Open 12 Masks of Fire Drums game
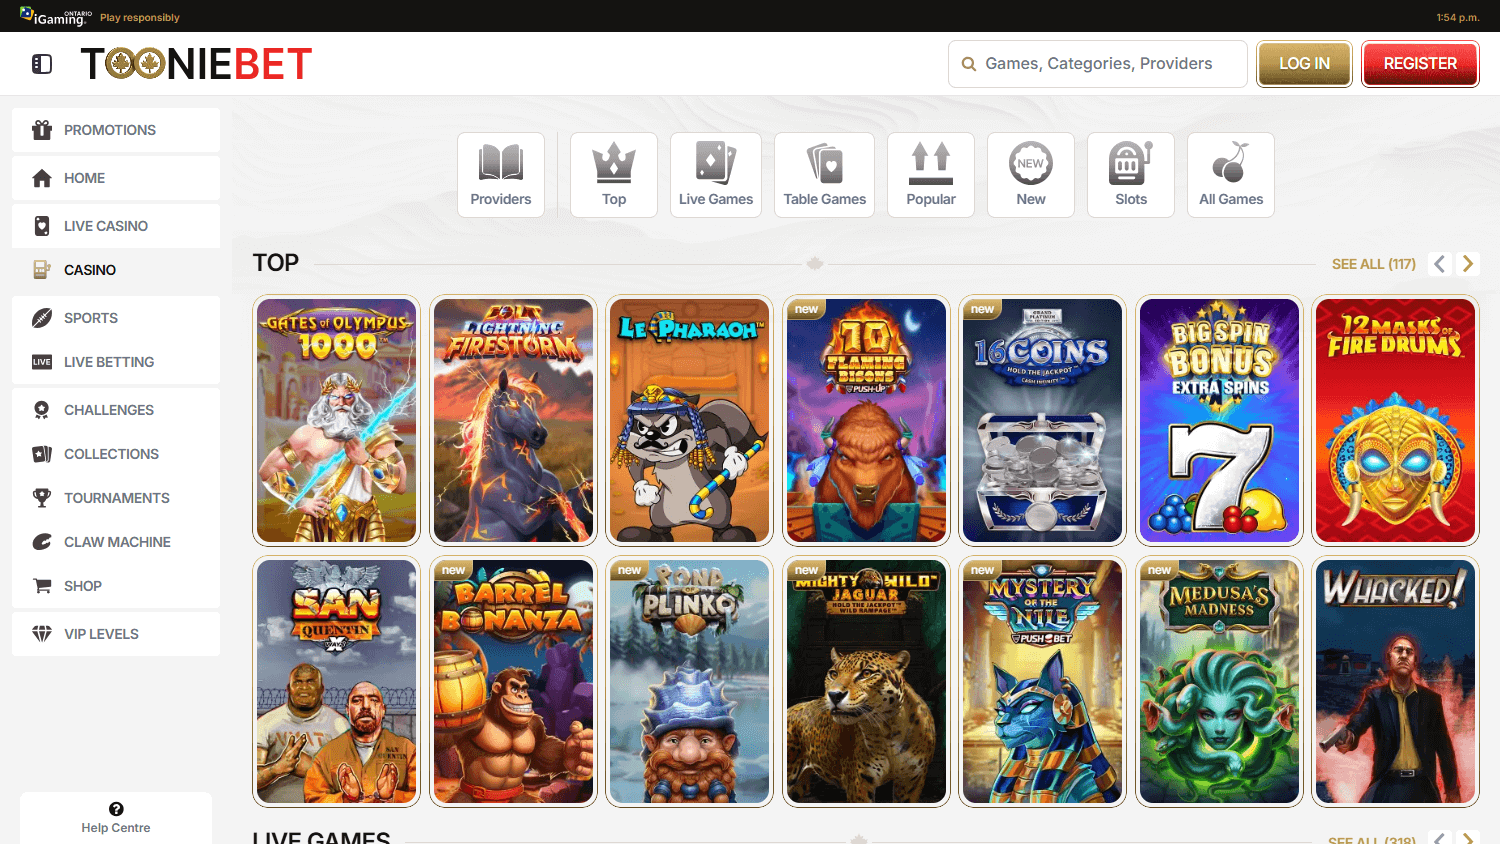This screenshot has width=1500, height=844. pyautogui.click(x=1396, y=420)
